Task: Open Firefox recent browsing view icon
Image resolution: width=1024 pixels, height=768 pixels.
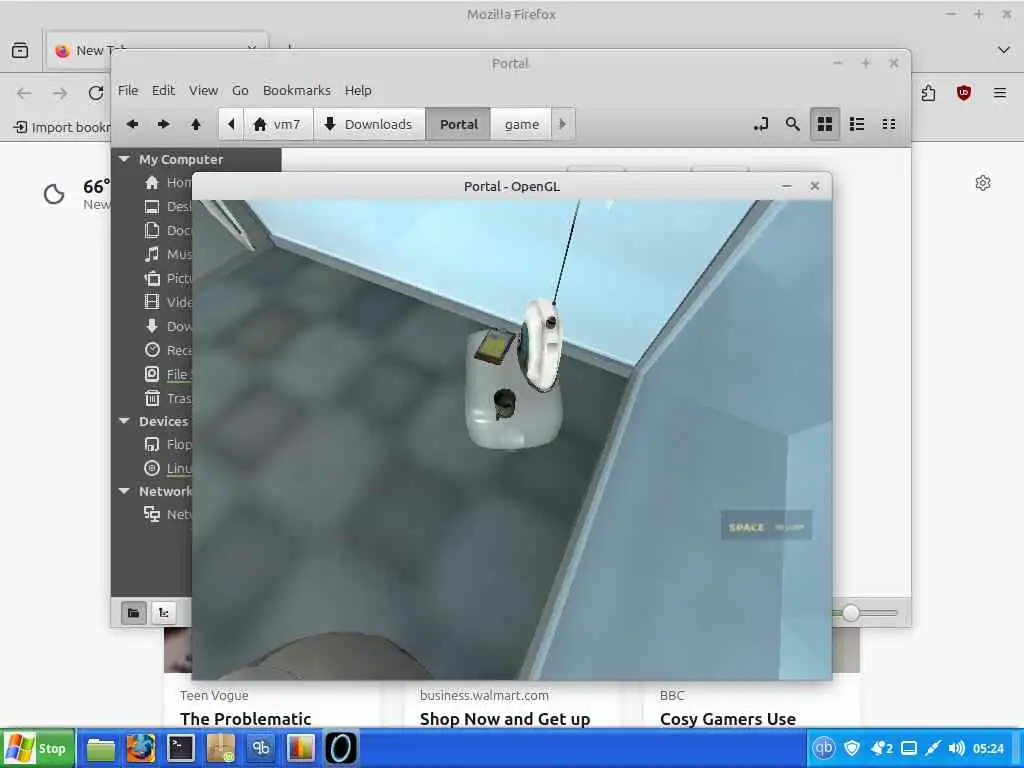Action: (20, 50)
